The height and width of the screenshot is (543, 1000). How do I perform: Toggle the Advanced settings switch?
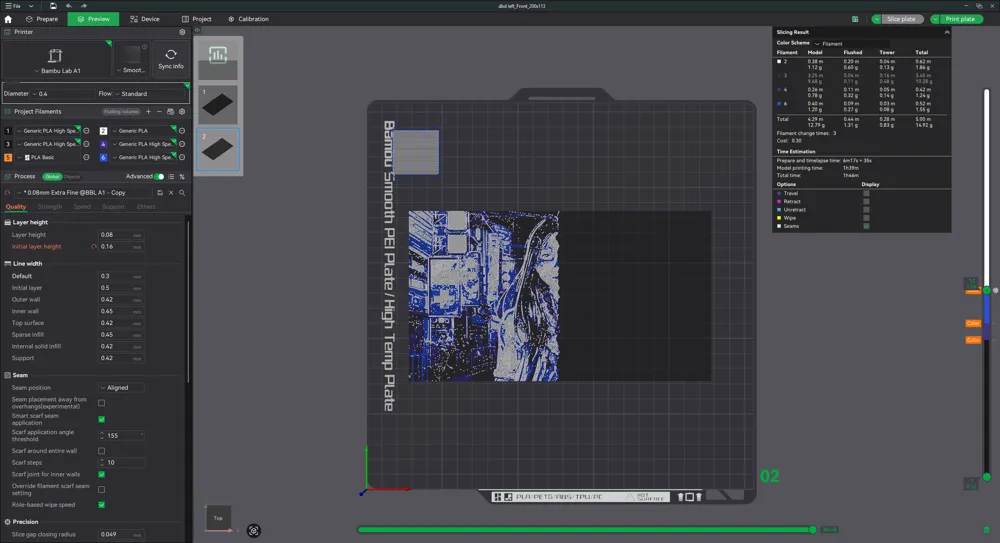159,176
